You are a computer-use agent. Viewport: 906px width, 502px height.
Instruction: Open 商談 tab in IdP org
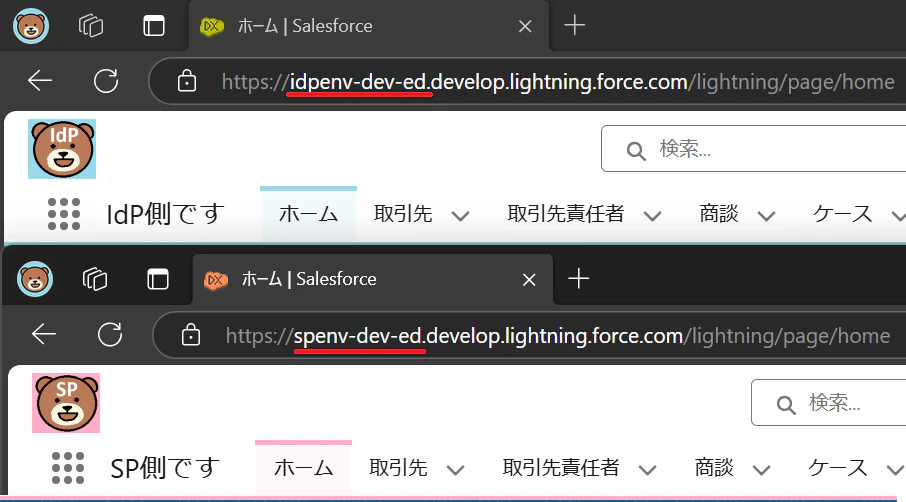coord(719,214)
